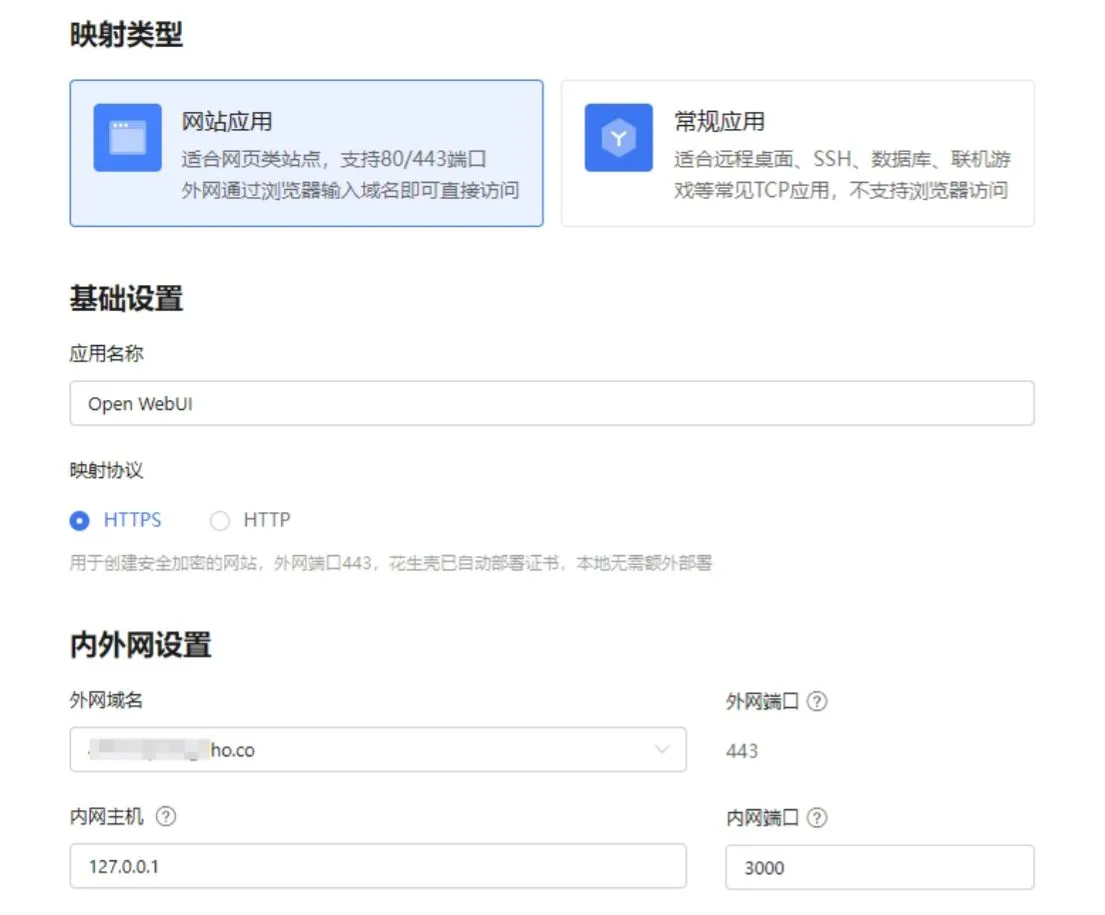
Task: Click the 应用名称 field label
Action: [106, 353]
